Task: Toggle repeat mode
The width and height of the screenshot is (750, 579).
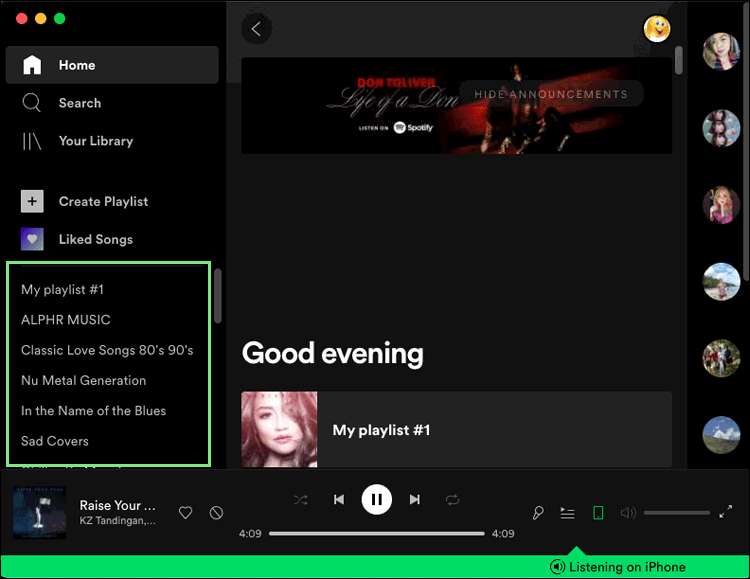Action: [452, 500]
